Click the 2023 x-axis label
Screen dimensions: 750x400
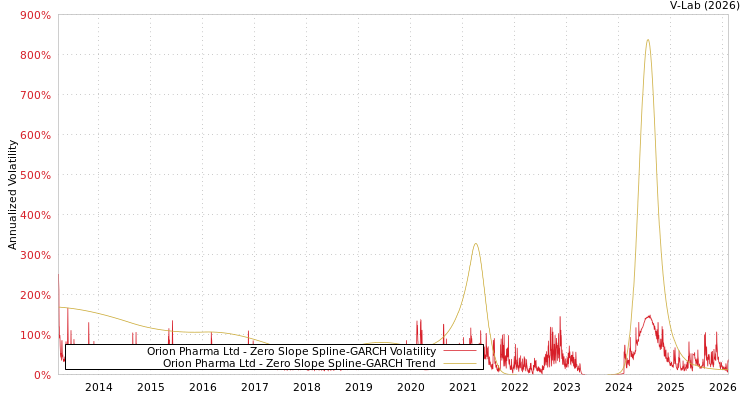click(x=567, y=387)
